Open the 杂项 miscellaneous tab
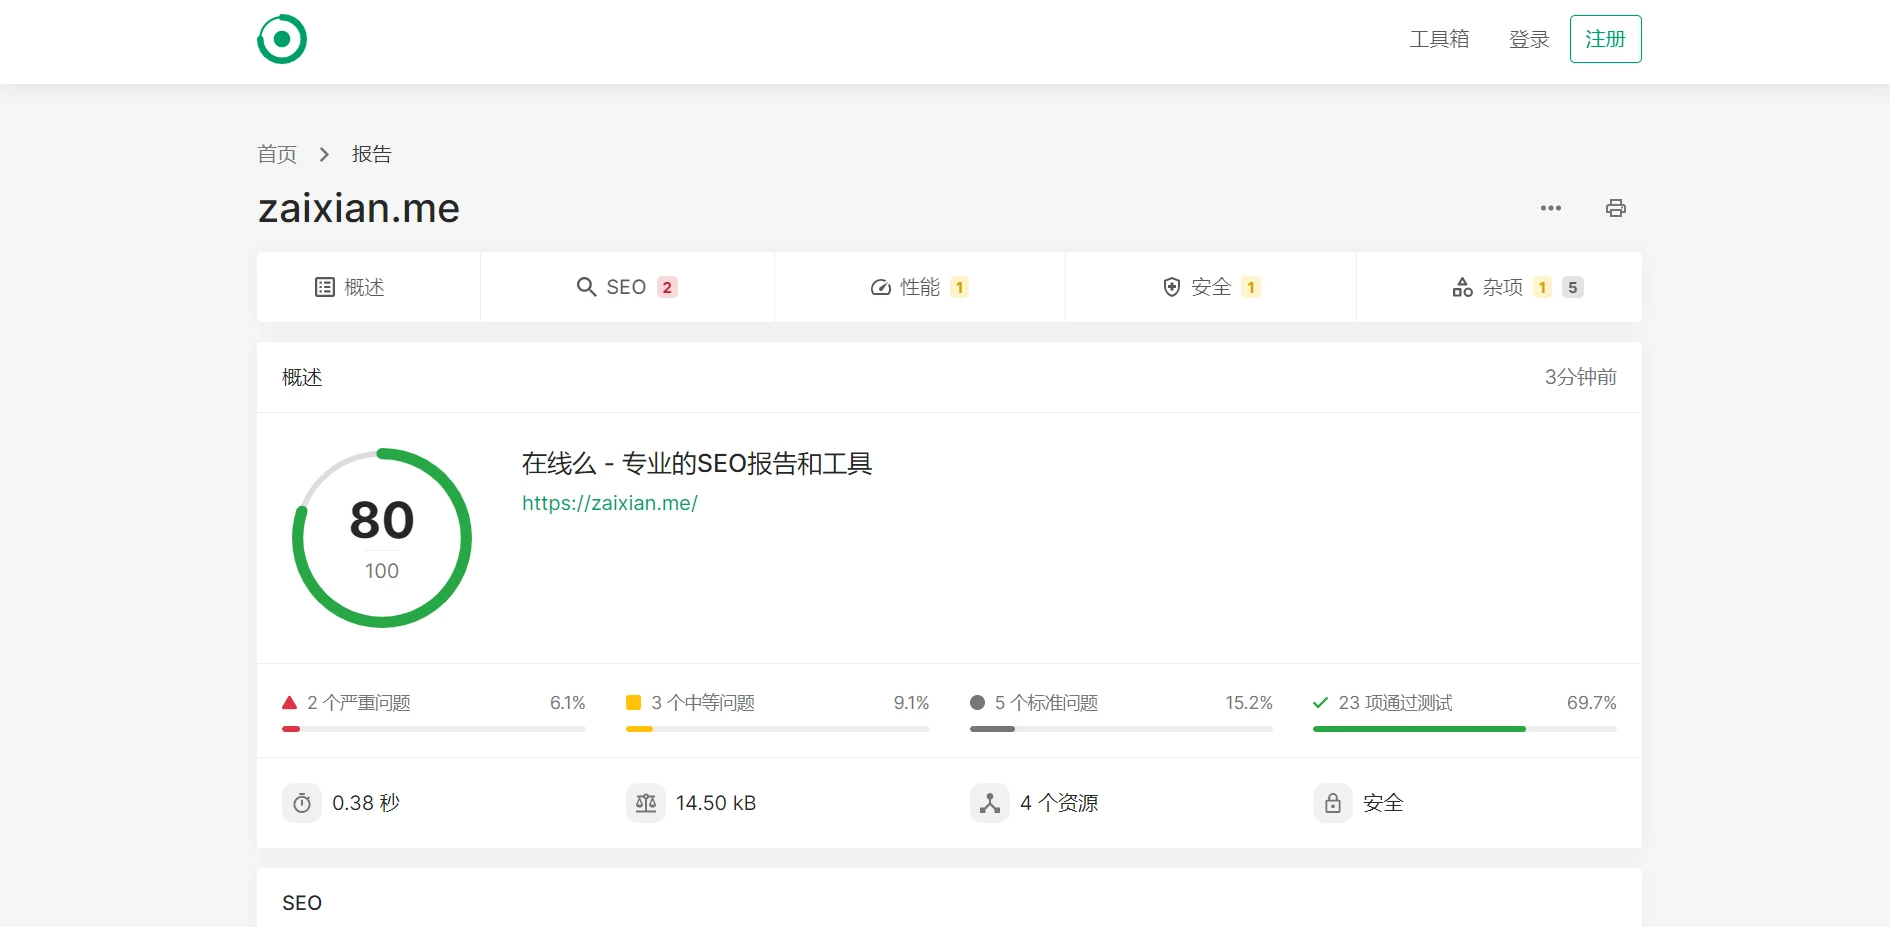 coord(1500,287)
